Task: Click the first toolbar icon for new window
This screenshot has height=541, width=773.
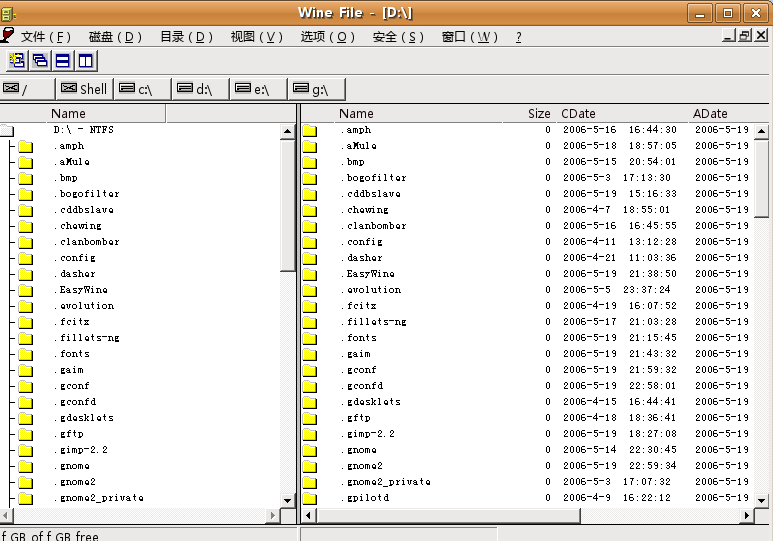Action: [x=17, y=61]
